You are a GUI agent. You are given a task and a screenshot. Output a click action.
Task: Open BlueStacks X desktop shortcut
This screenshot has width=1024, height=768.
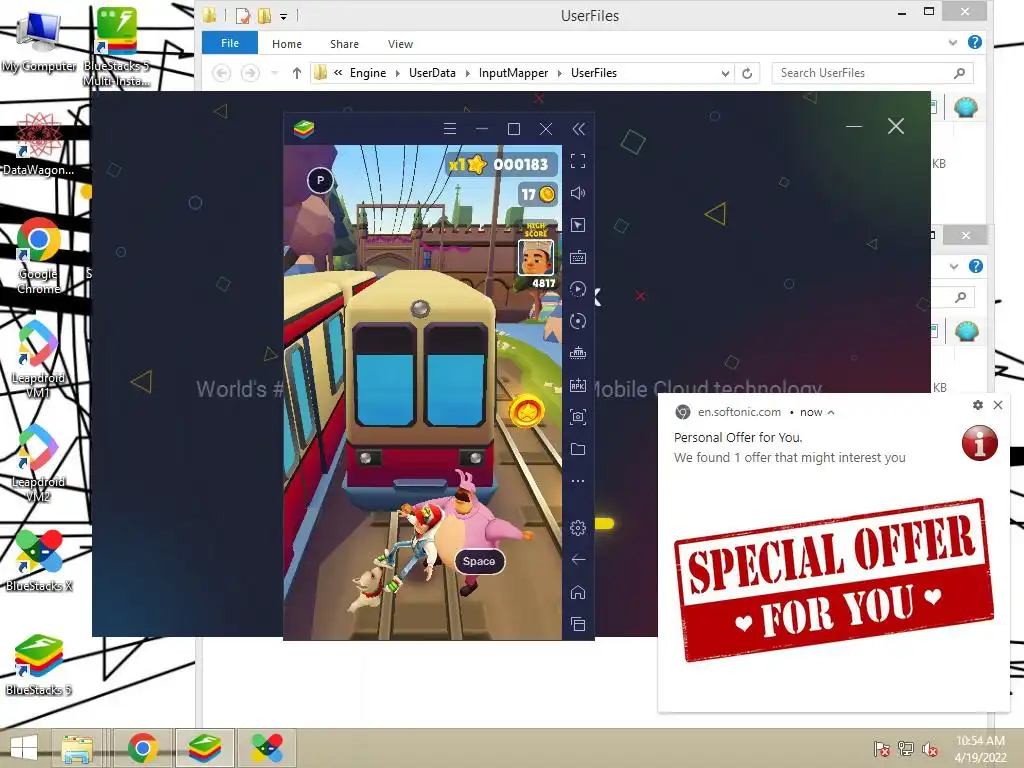pos(39,561)
